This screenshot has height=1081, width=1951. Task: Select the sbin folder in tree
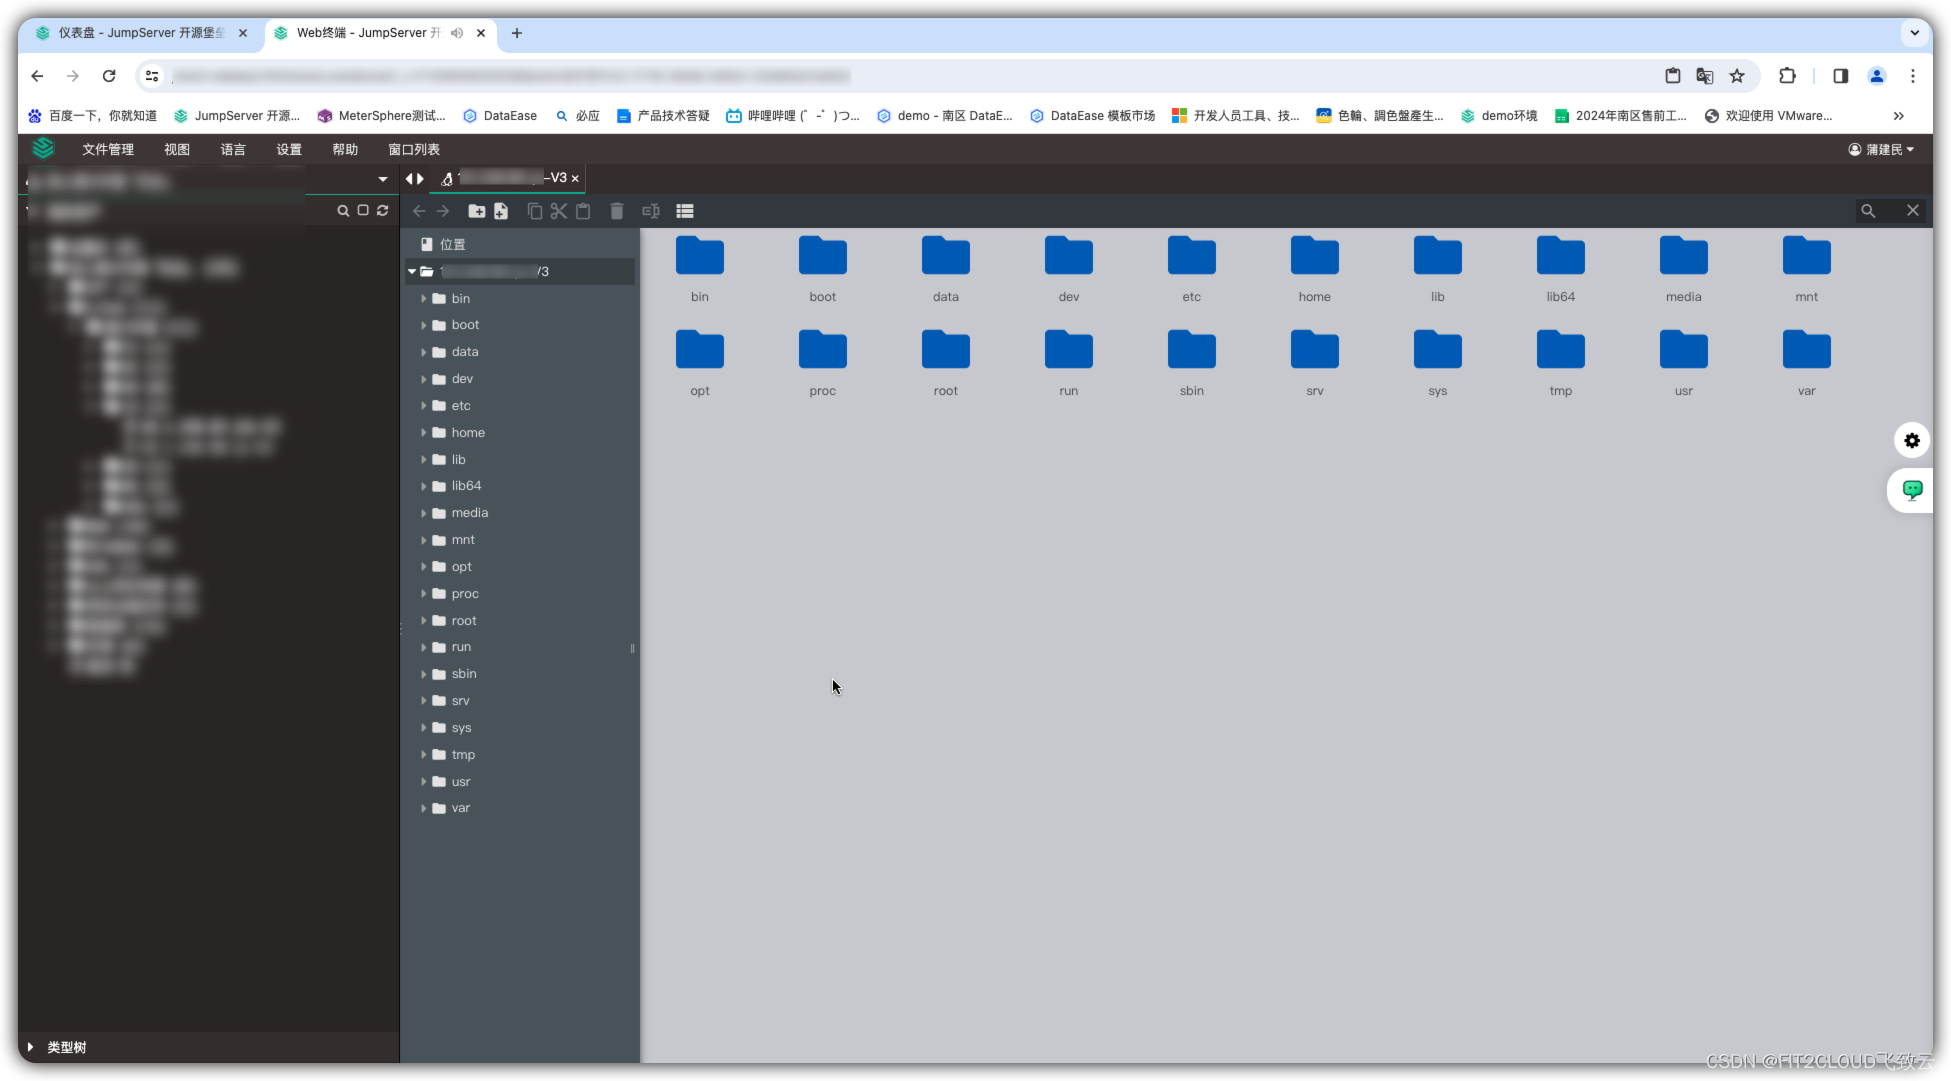point(464,674)
